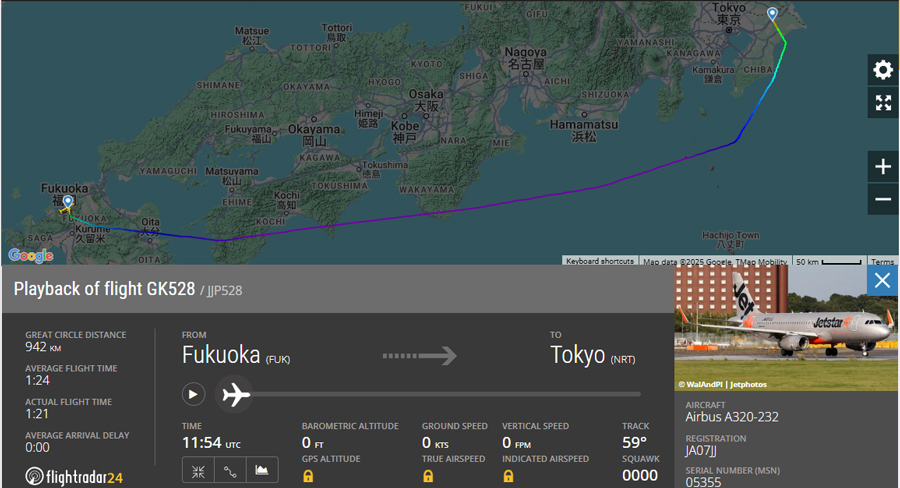Image resolution: width=900 pixels, height=488 pixels.
Task: Click the registration JA07JJ
Action: [x=701, y=451]
